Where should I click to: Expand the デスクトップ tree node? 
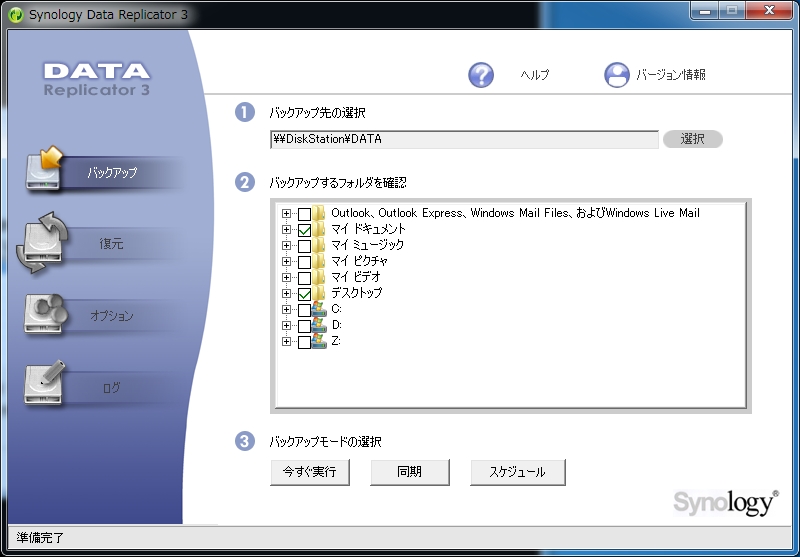[286, 293]
